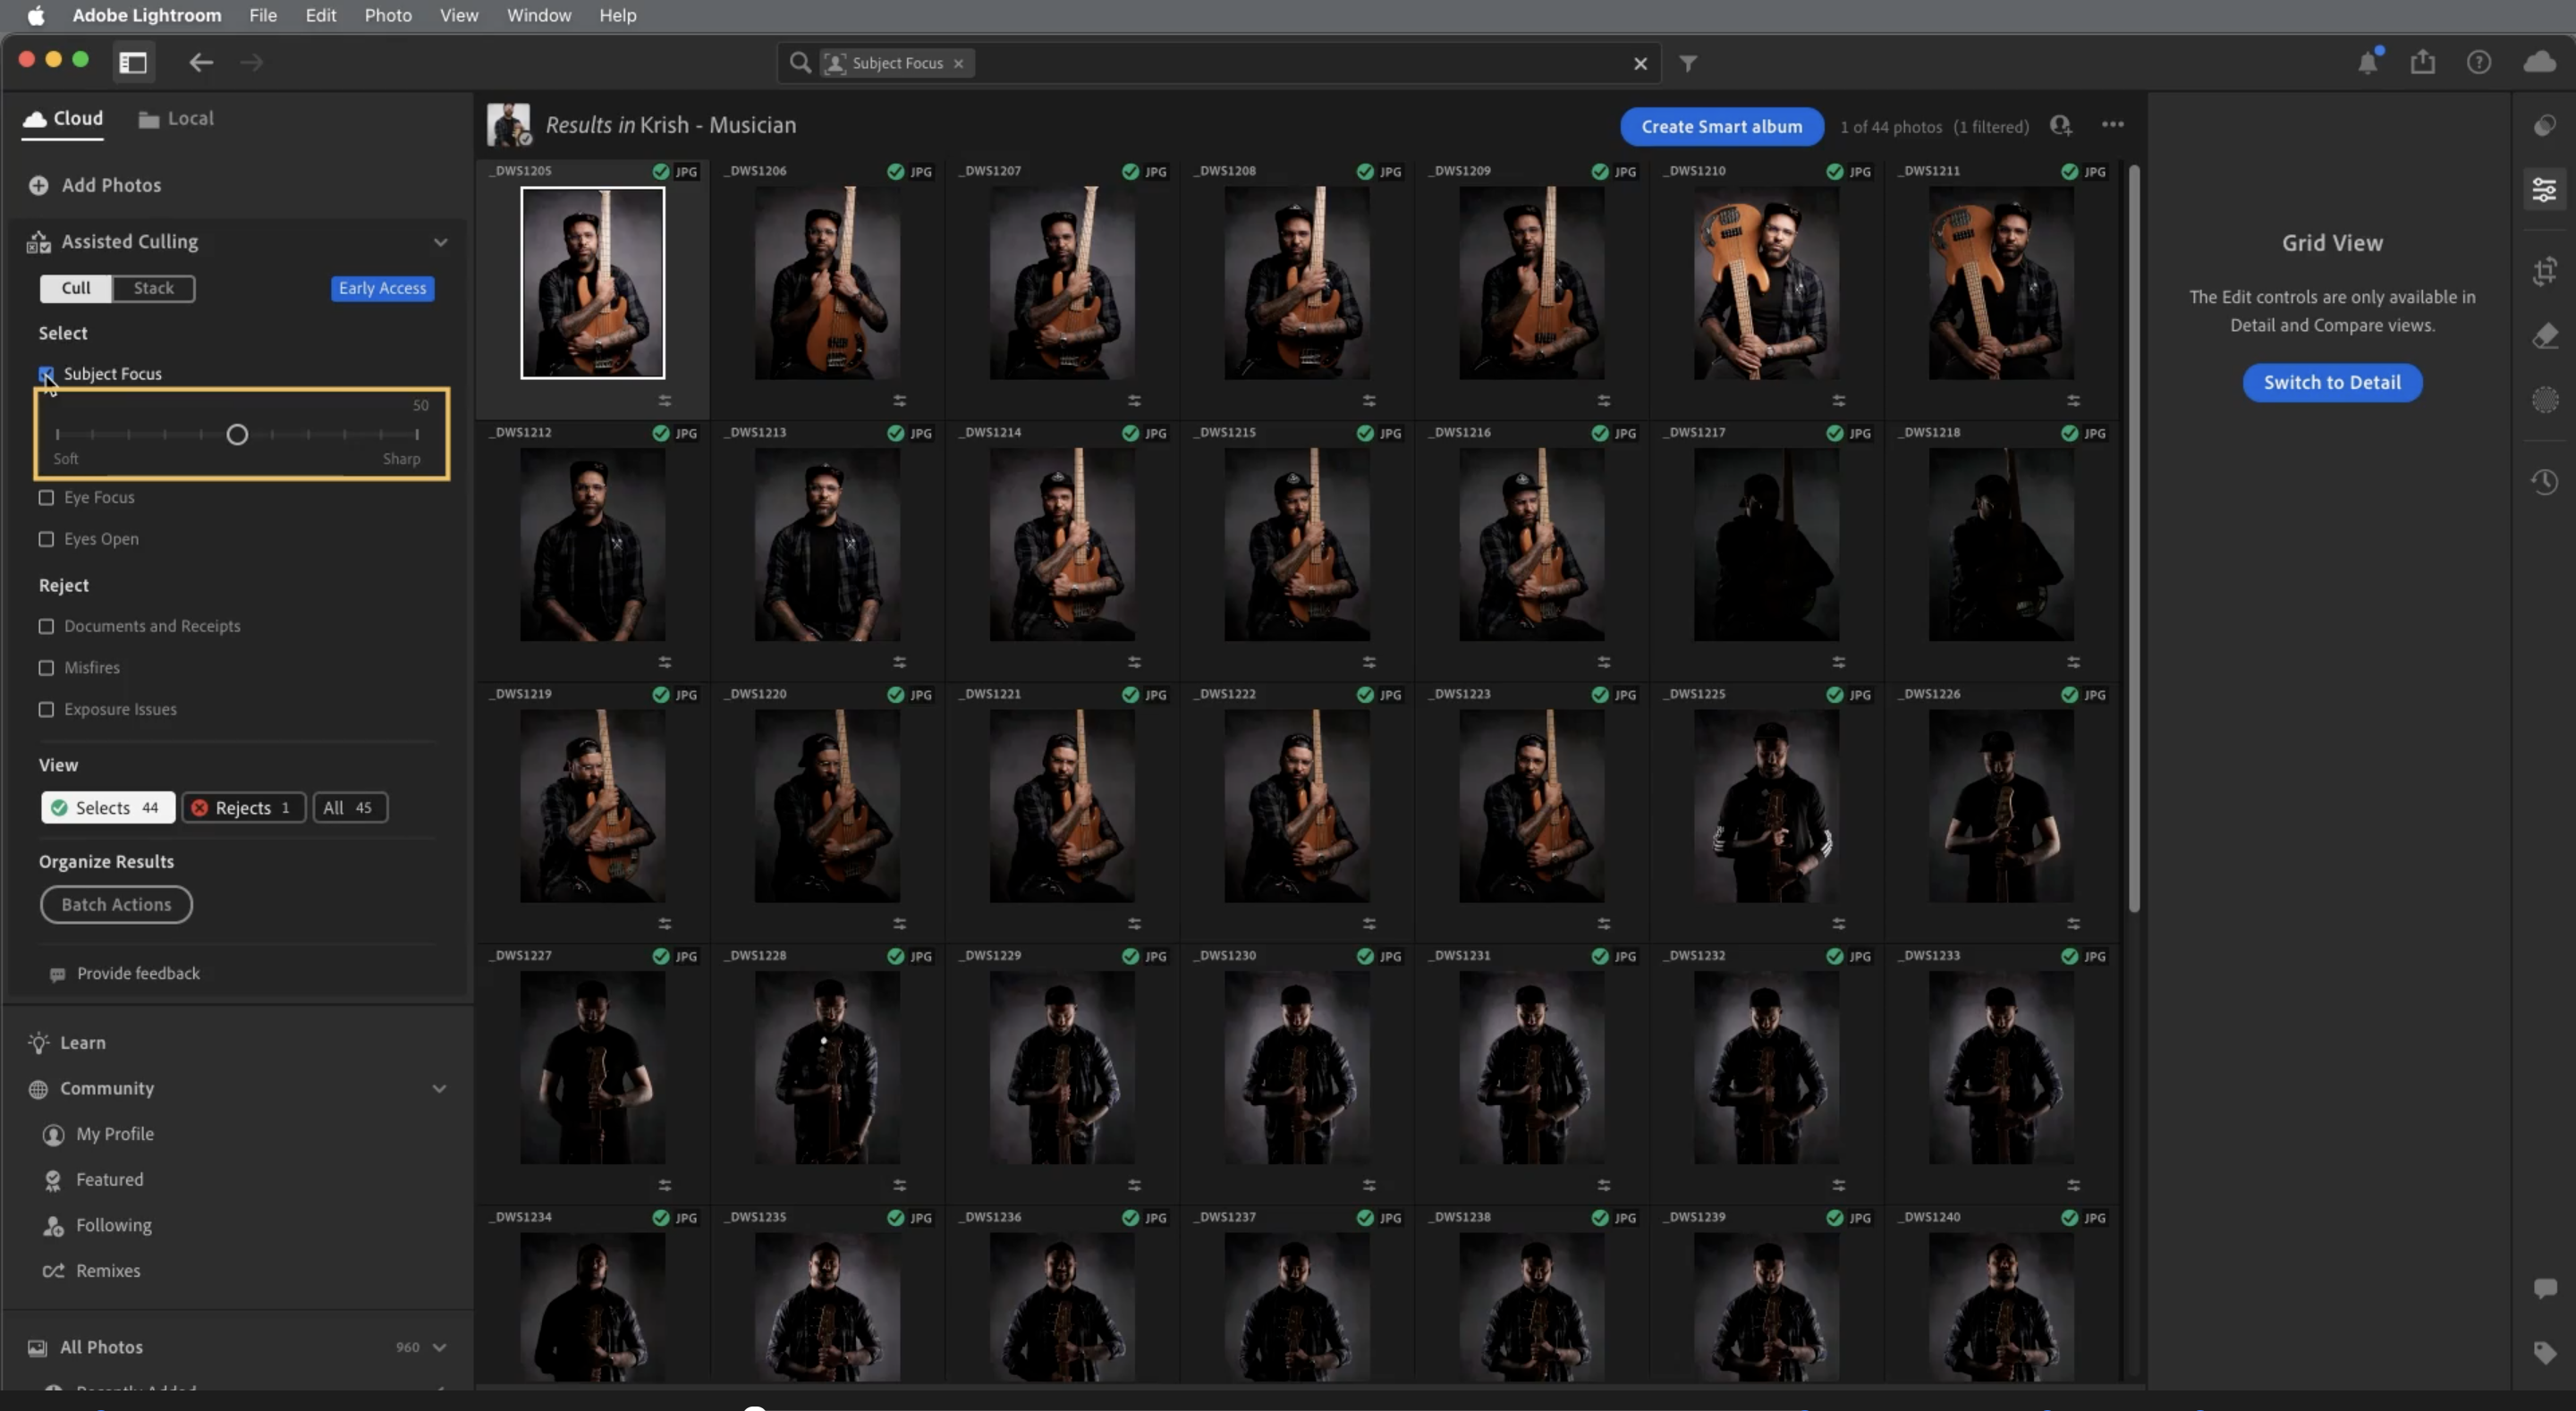2576x1411 pixels.
Task: Switch to Stack mode
Action: click(154, 288)
